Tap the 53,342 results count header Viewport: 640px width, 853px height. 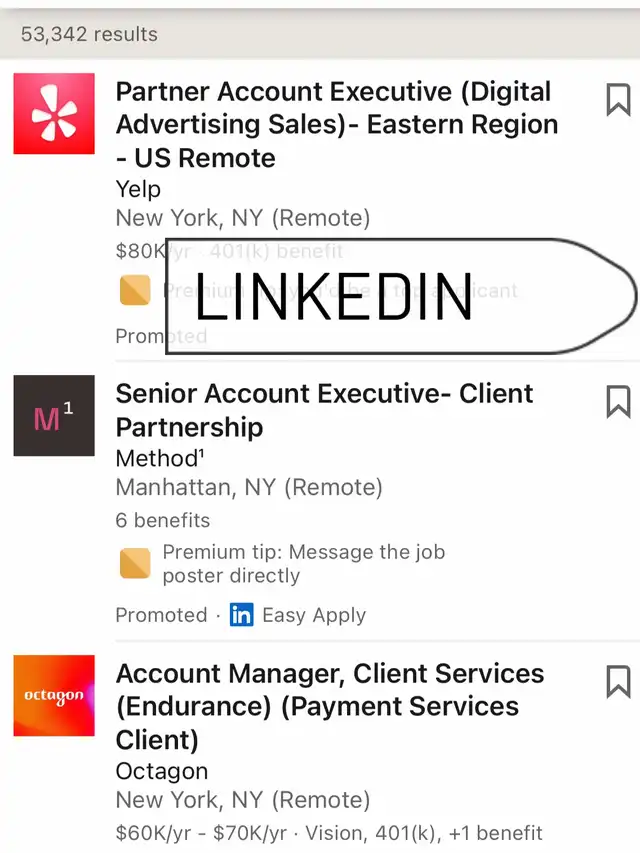tap(89, 34)
